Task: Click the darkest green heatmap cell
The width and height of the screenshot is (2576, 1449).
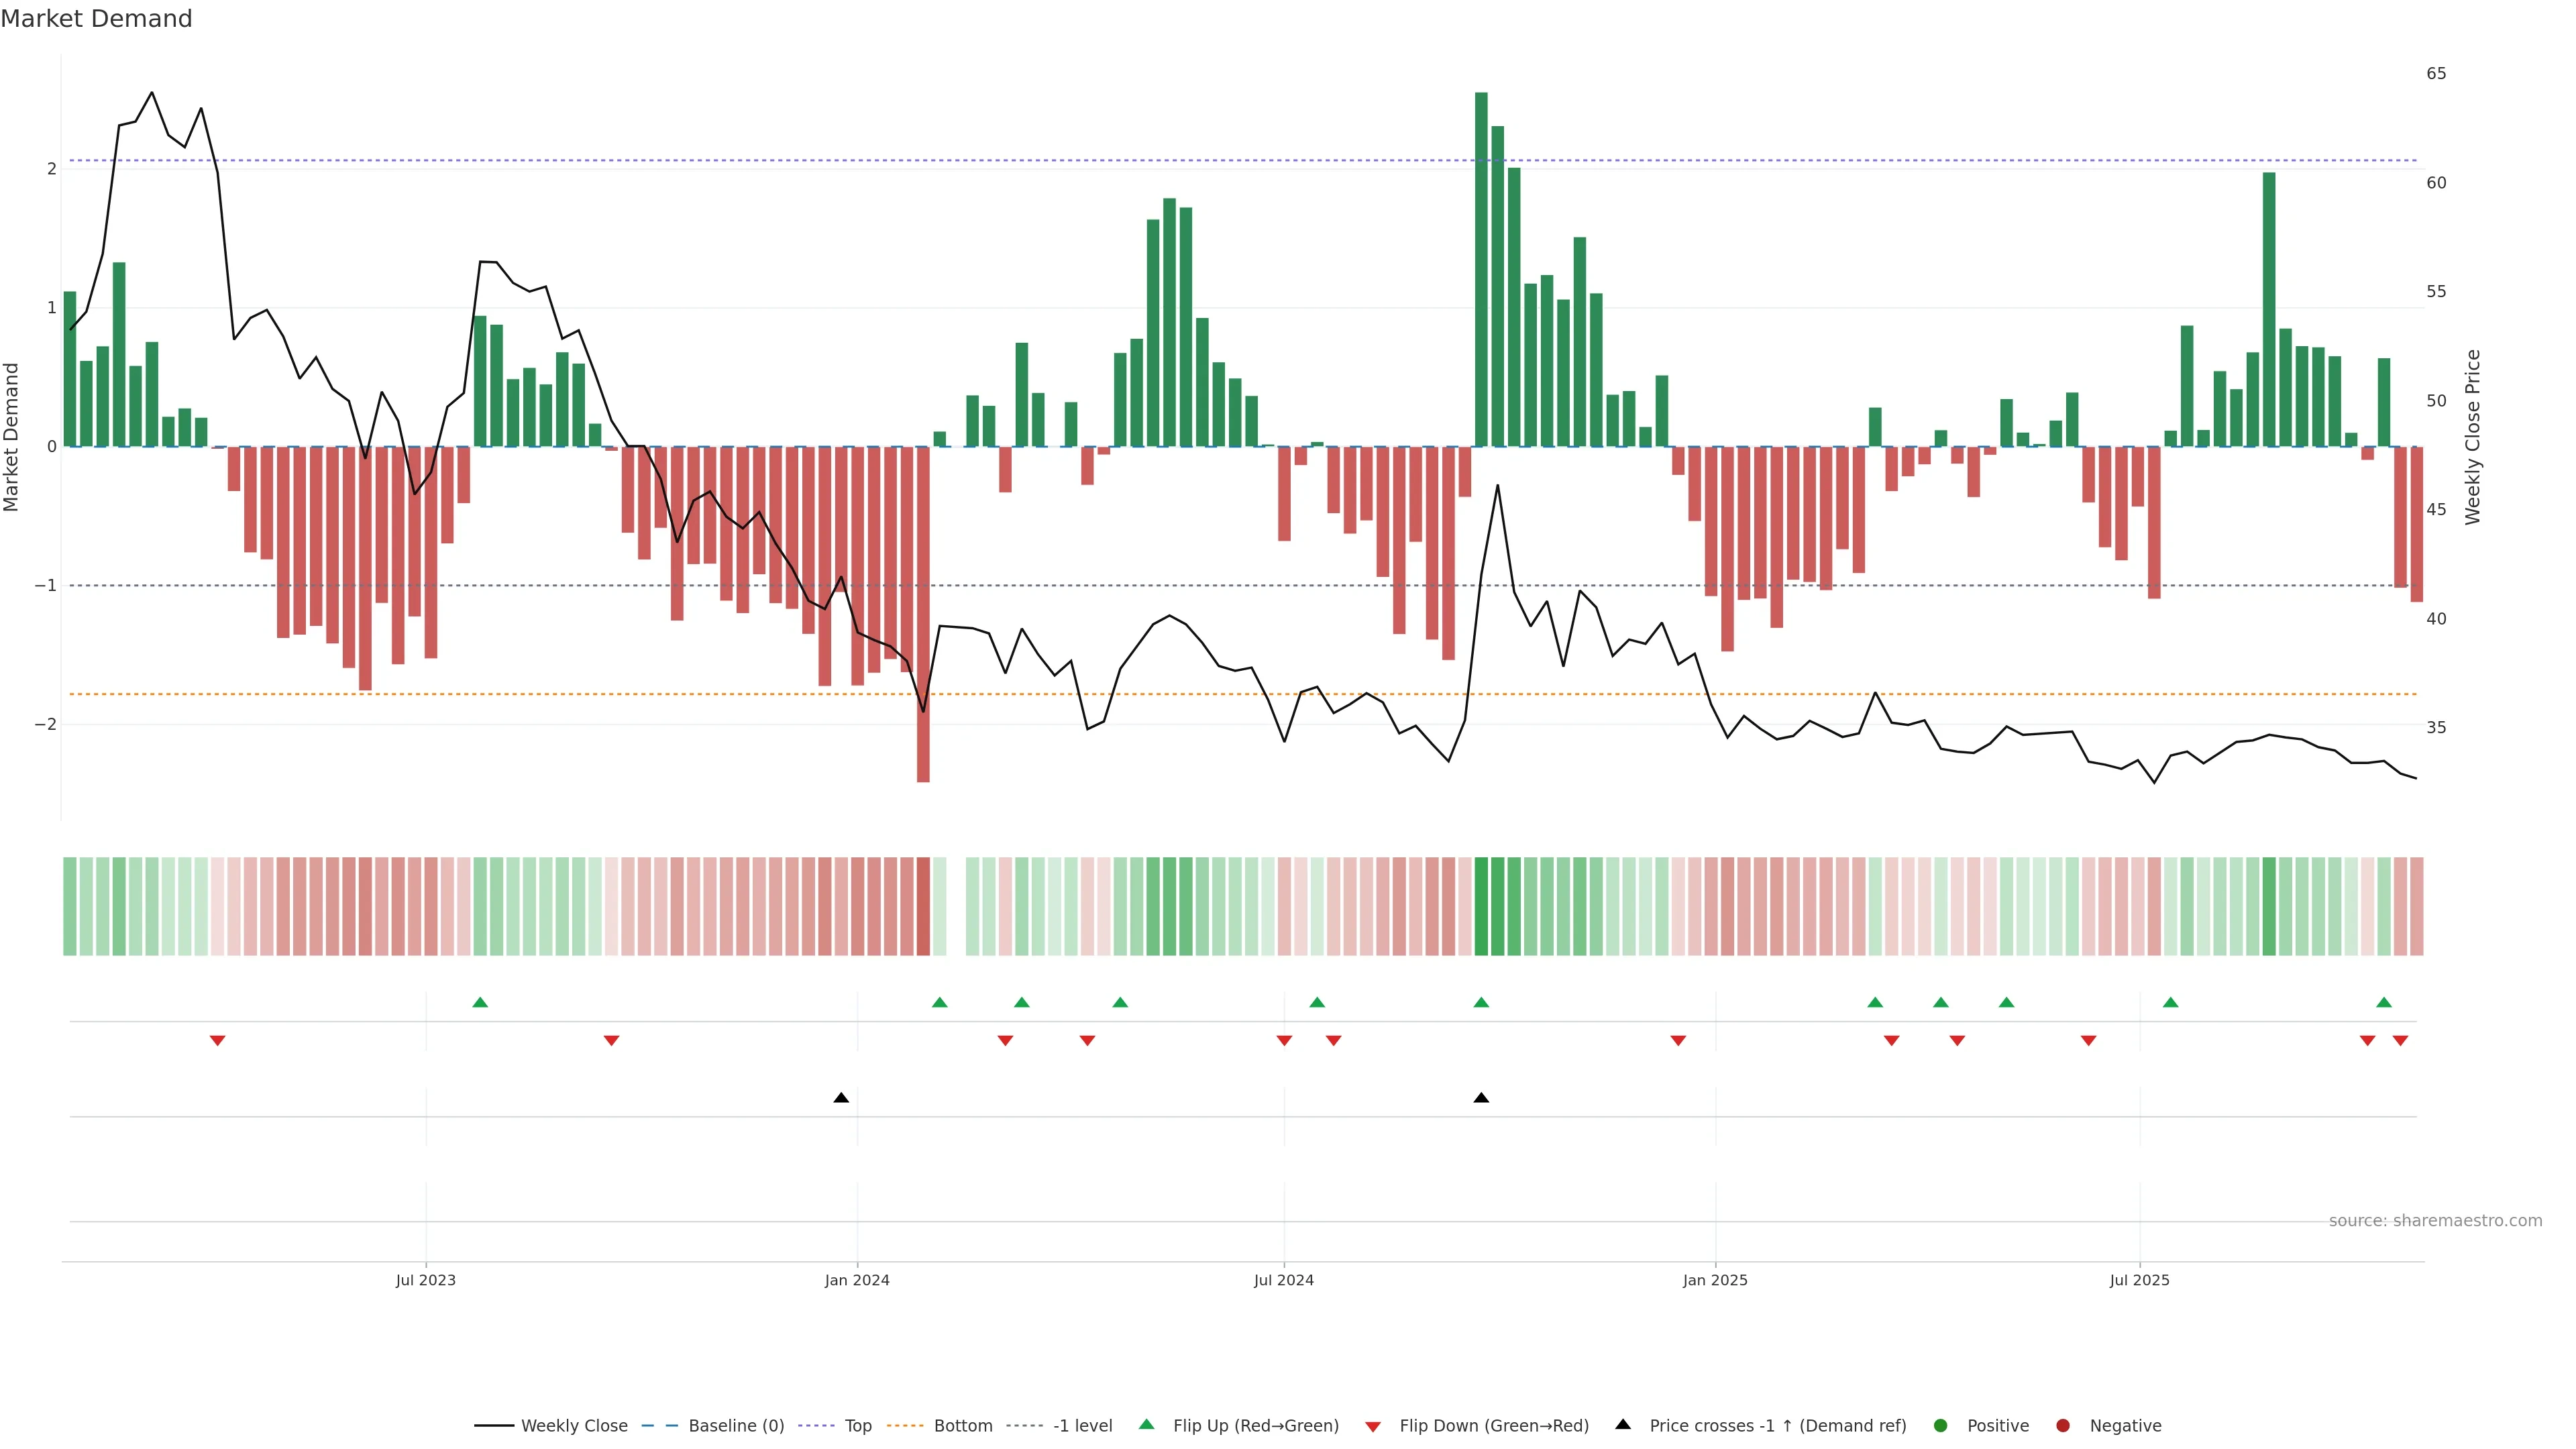Action: (1481, 906)
